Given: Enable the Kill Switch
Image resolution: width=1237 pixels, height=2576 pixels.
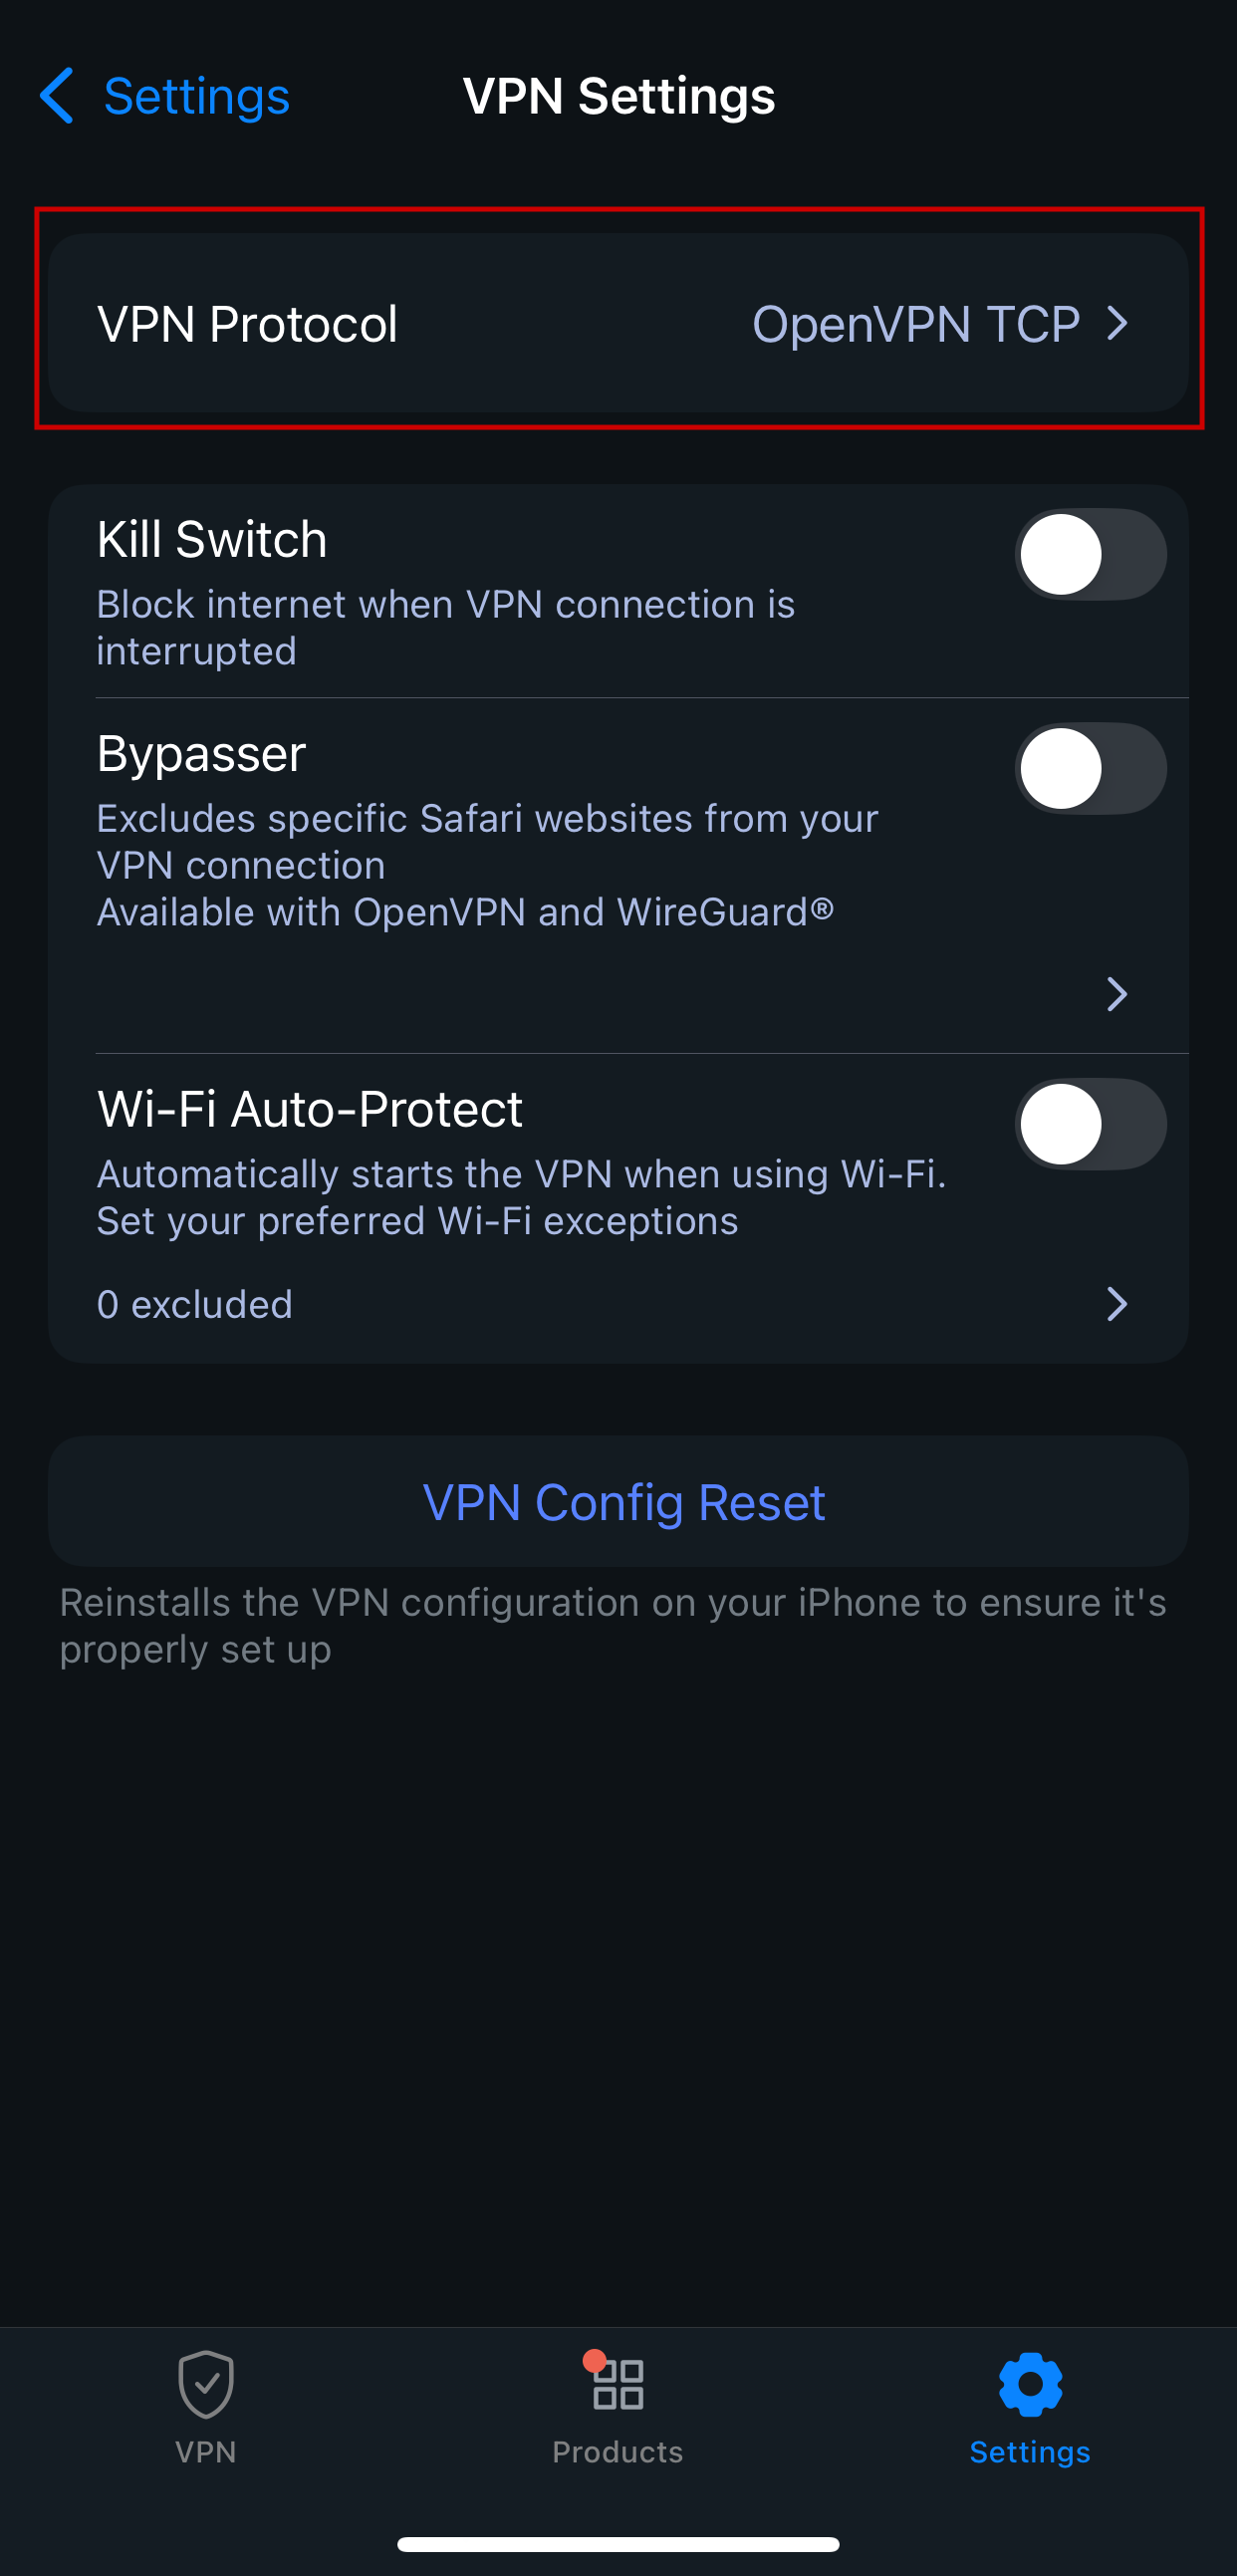Looking at the screenshot, I should 1089,554.
